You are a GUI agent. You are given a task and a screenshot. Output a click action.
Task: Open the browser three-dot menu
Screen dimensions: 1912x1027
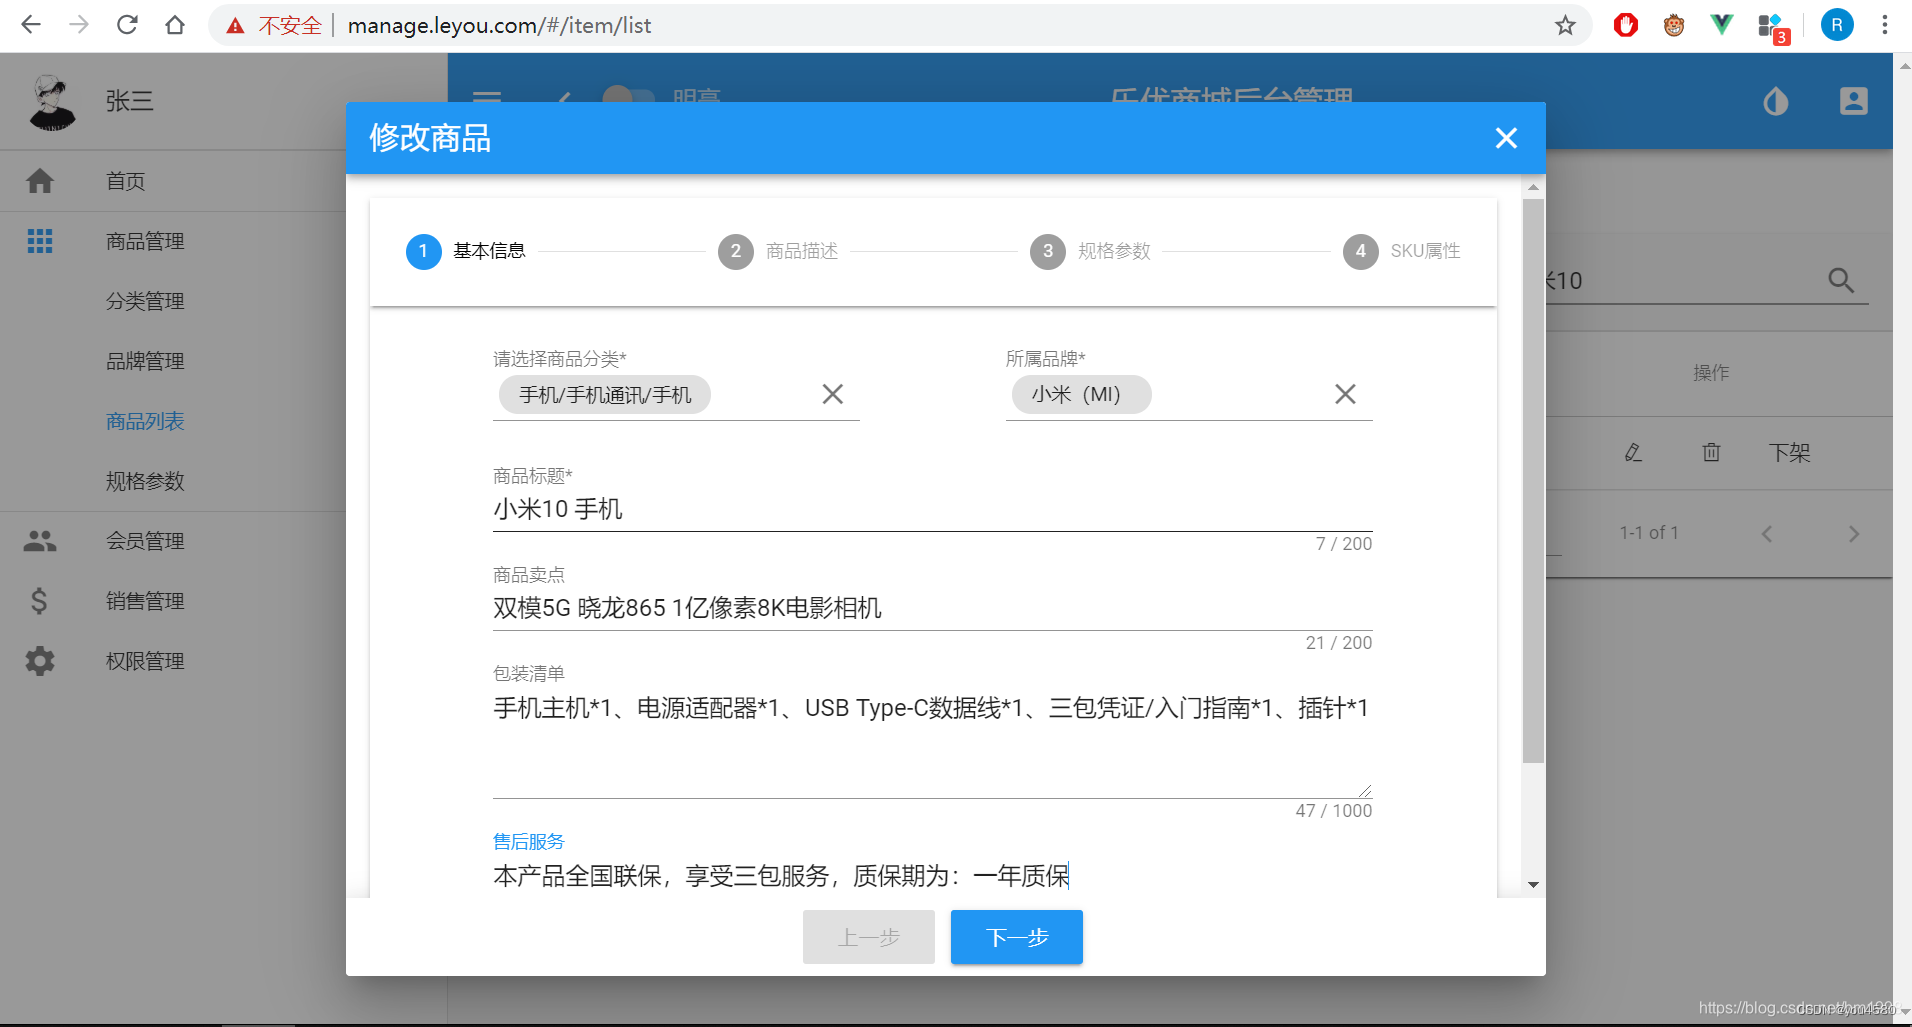[1885, 25]
